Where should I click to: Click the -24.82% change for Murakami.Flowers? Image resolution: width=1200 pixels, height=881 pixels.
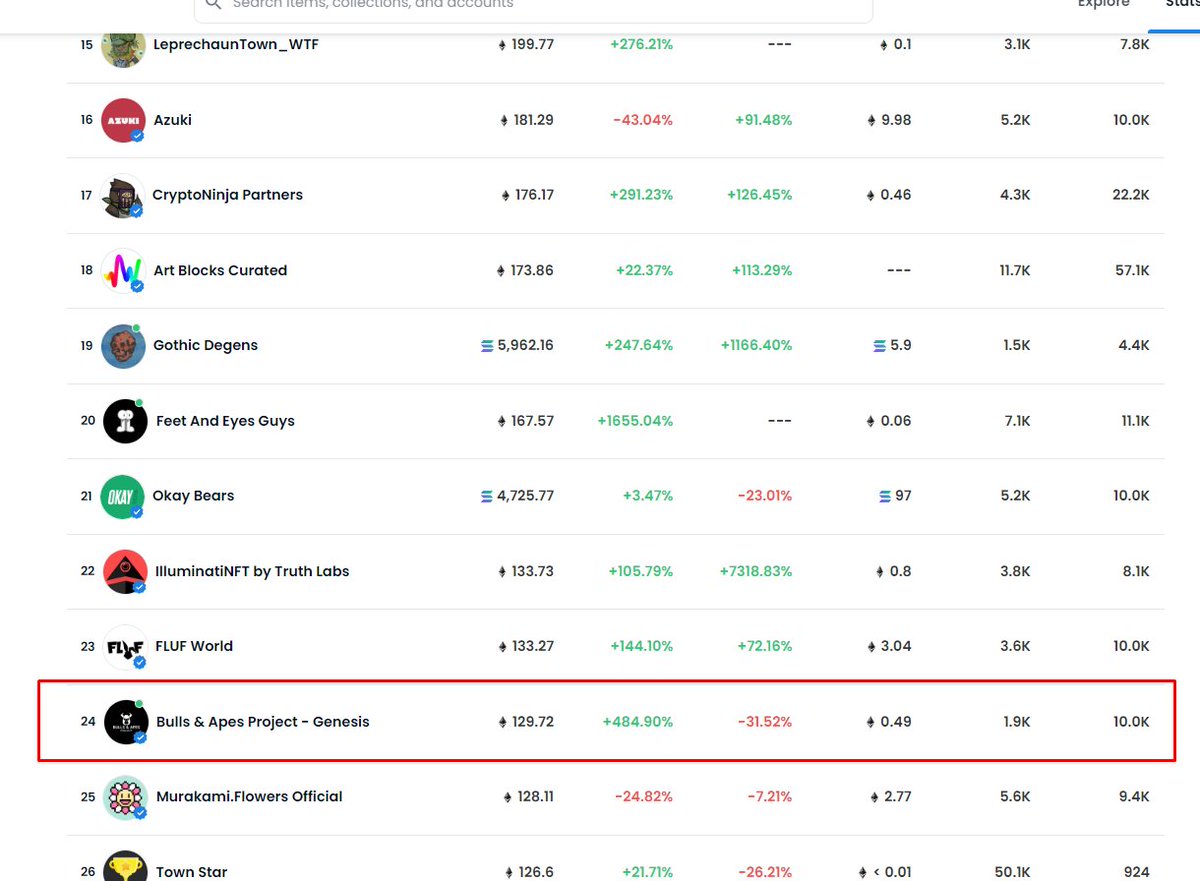pos(643,797)
